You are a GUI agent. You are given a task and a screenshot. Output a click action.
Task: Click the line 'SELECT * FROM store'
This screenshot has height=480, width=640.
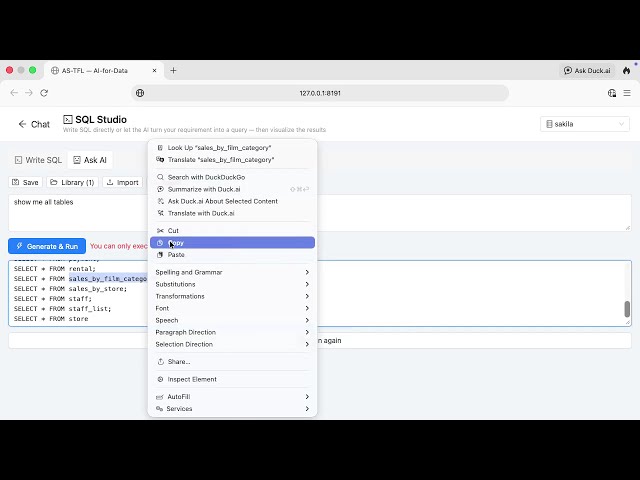point(51,319)
